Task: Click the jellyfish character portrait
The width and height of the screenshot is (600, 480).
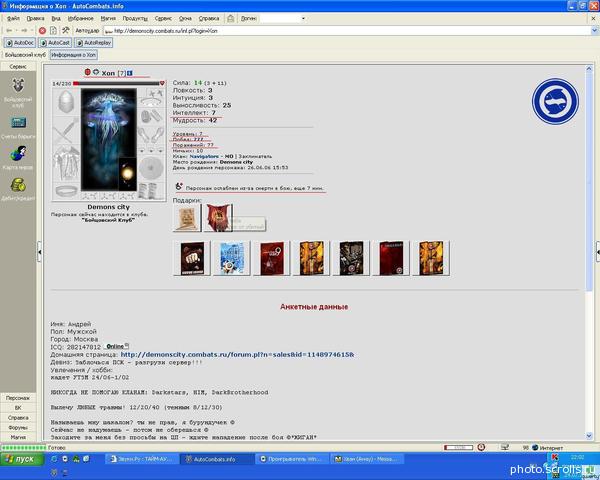Action: [109, 139]
